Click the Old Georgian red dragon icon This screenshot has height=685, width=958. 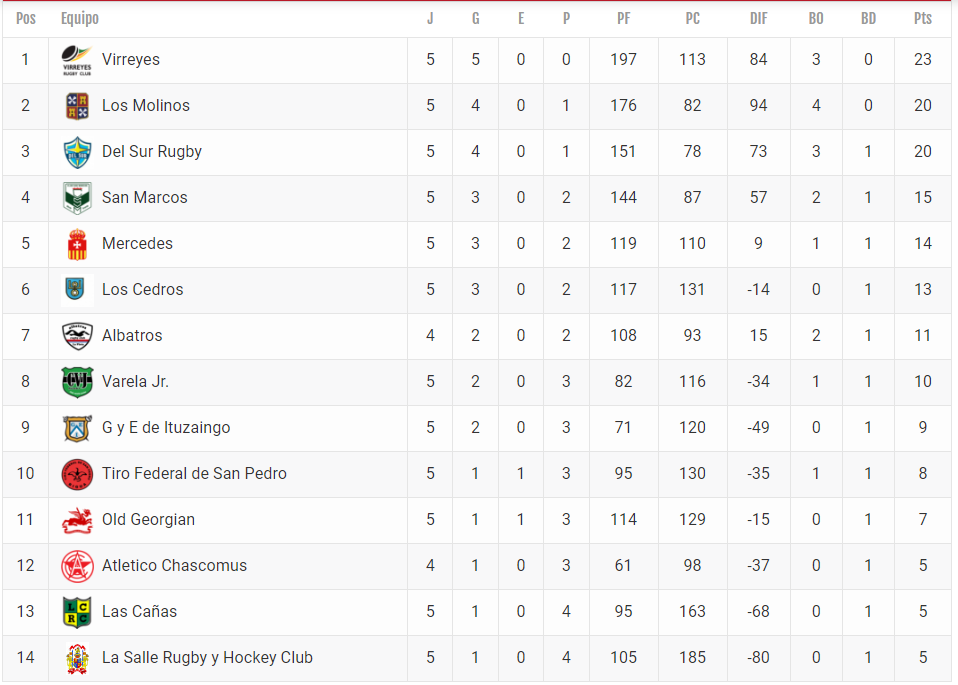[77, 520]
